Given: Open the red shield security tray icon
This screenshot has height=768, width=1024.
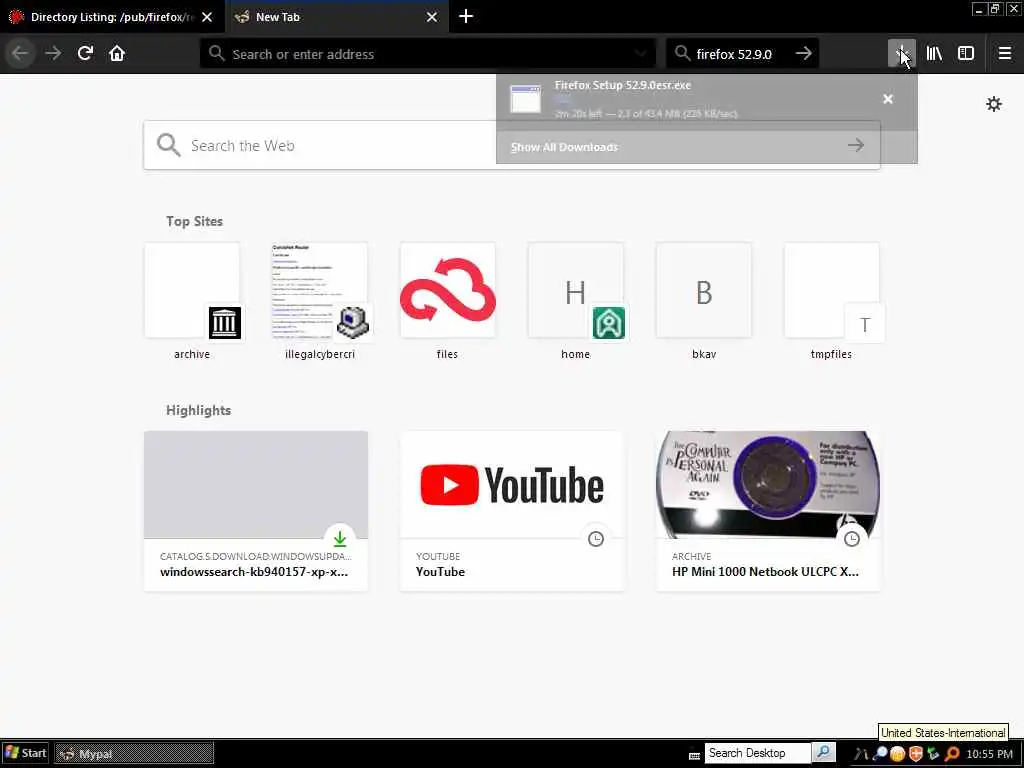Looking at the screenshot, I should click(916, 754).
